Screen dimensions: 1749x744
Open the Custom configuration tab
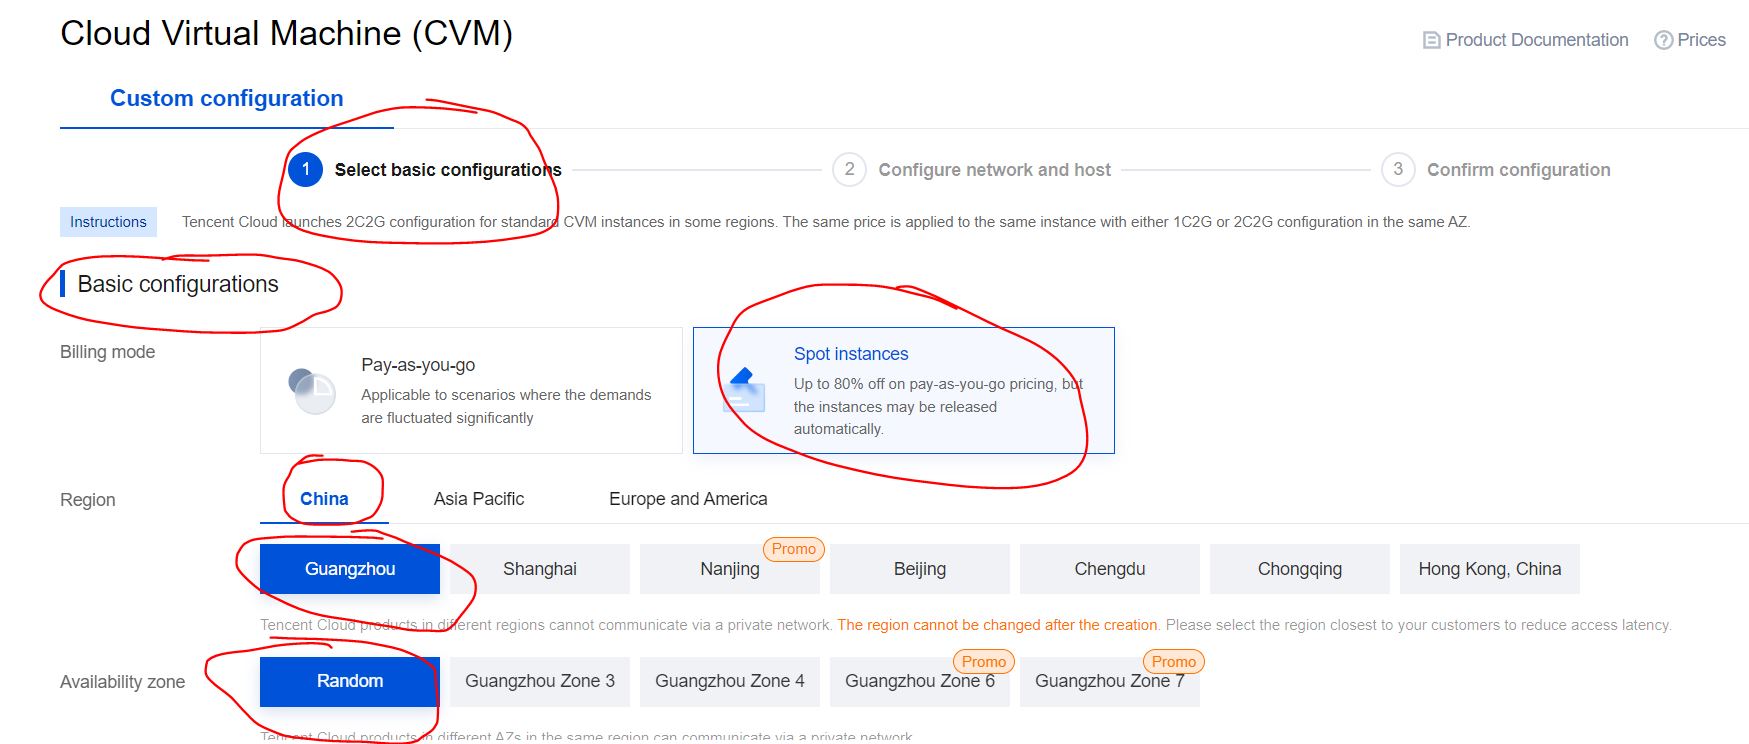point(227,99)
